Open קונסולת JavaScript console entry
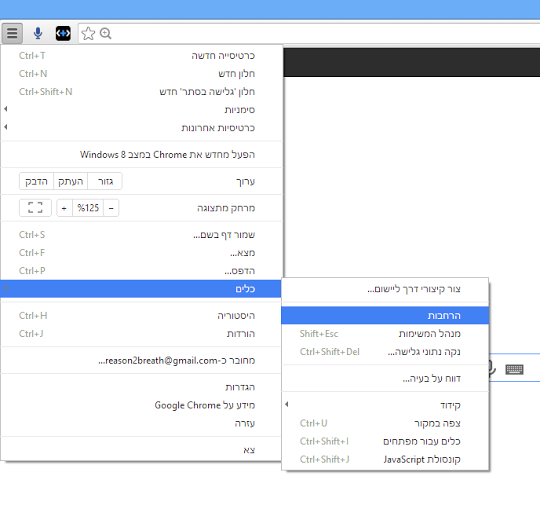The image size is (540, 509). click(385, 459)
